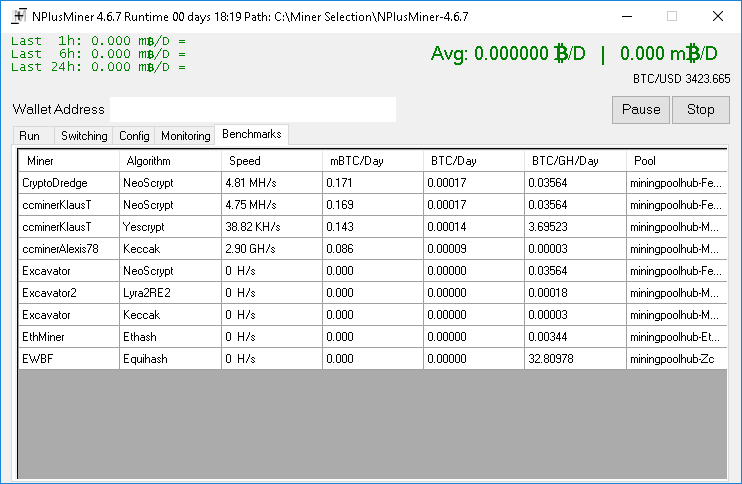Select the EthMiner miner cell
The image size is (742, 484).
[69, 337]
